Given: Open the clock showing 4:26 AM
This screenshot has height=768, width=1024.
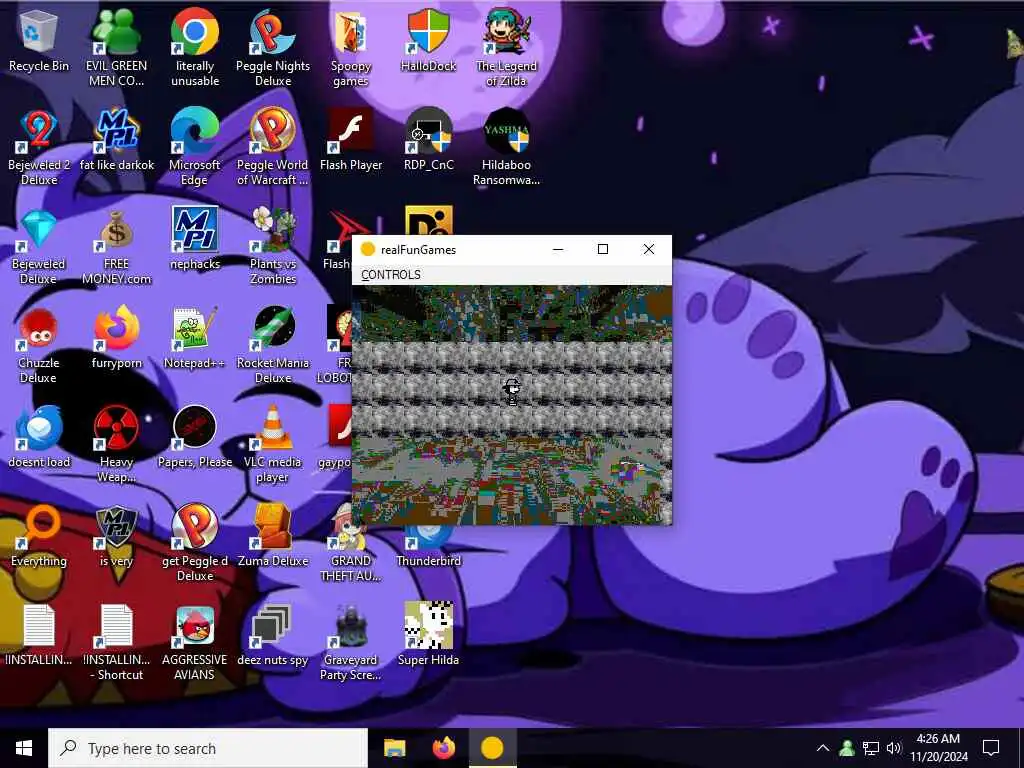Looking at the screenshot, I should pos(938,748).
